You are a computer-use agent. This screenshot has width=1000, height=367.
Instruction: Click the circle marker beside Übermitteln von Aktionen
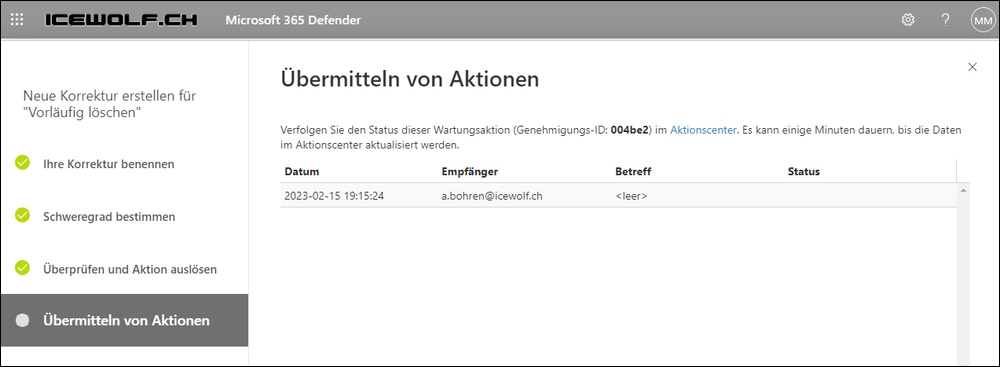pyautogui.click(x=22, y=320)
